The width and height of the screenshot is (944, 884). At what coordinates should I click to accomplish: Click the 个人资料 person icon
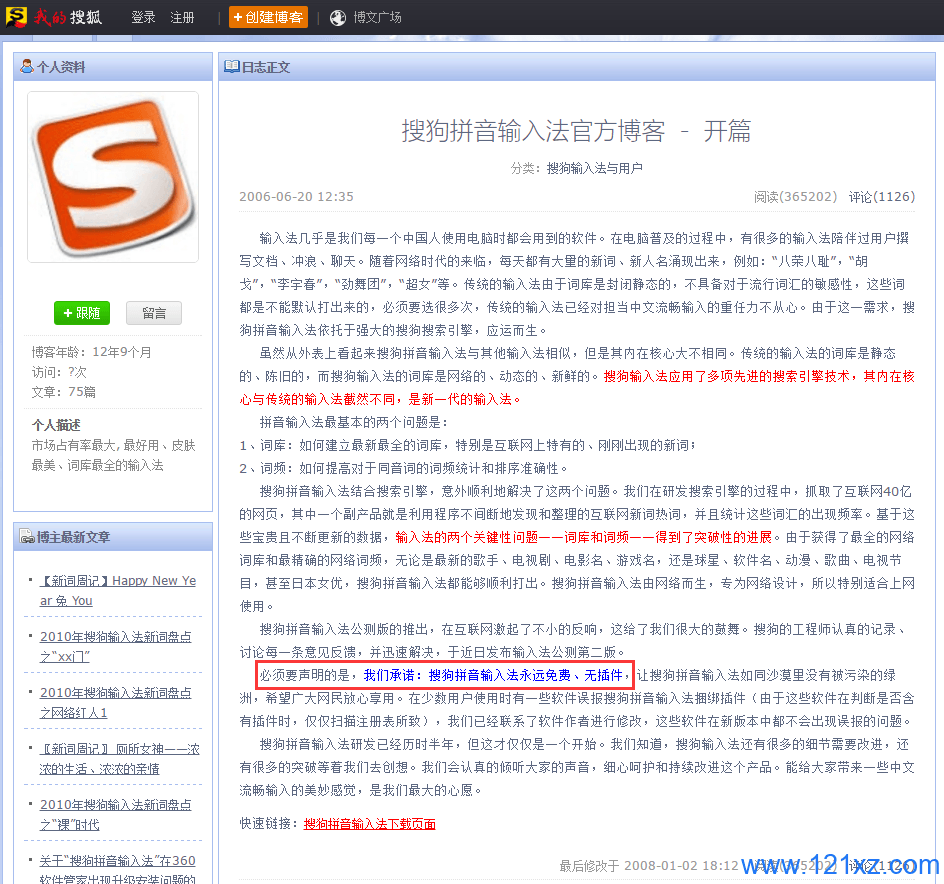click(26, 66)
